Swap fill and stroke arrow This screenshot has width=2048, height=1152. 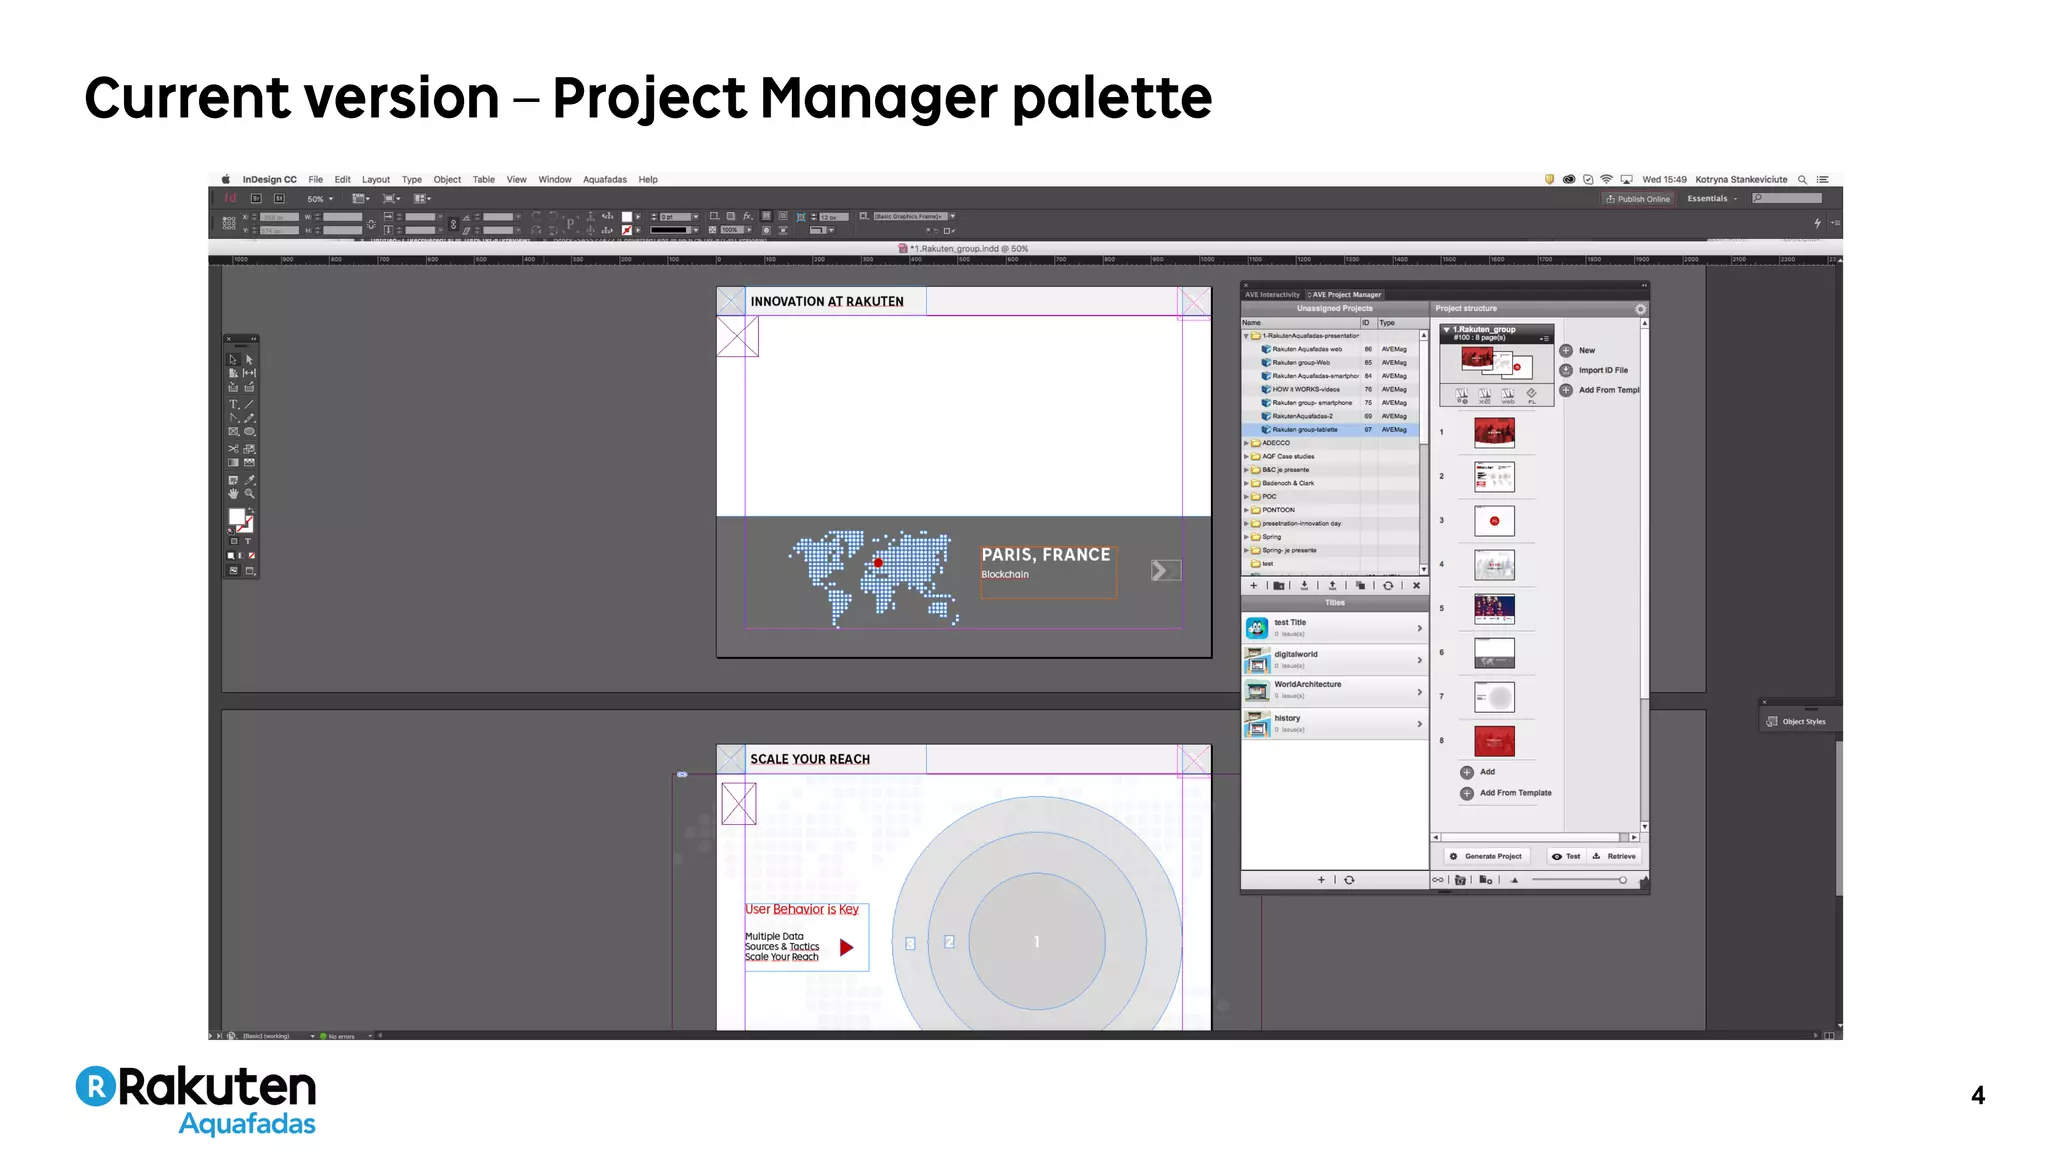(251, 510)
